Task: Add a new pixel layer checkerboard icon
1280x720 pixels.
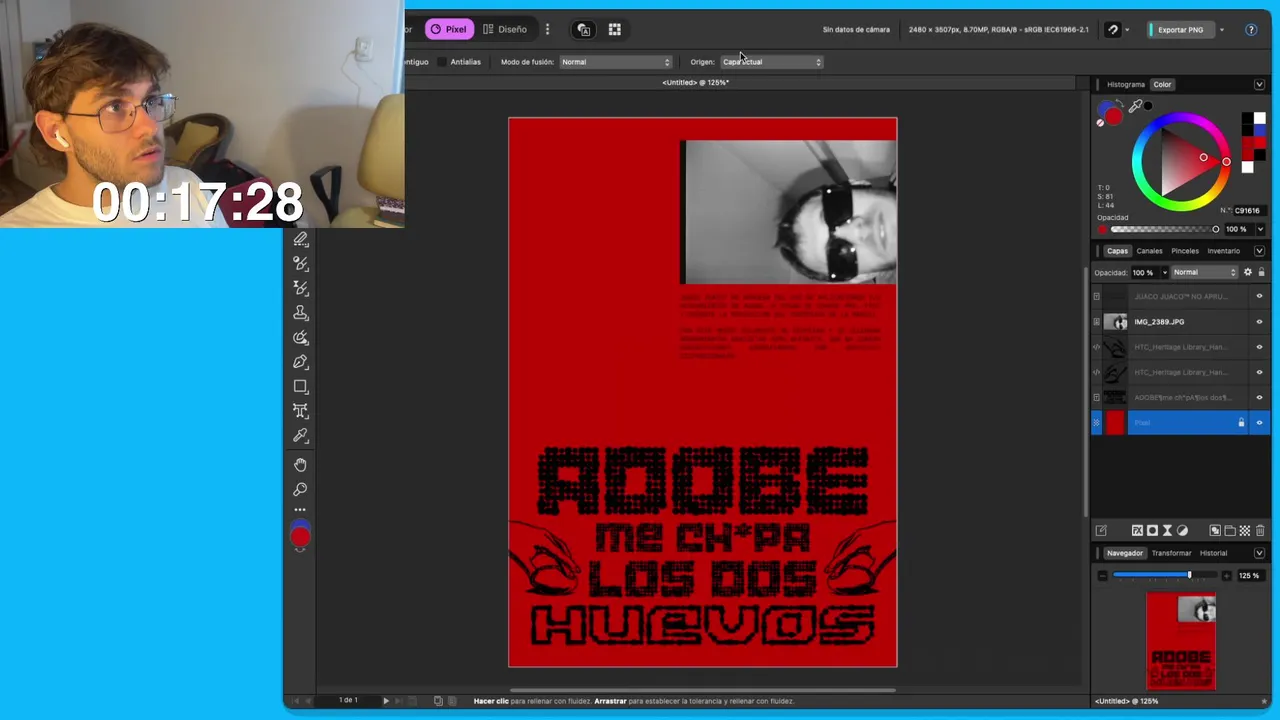Action: (1245, 531)
